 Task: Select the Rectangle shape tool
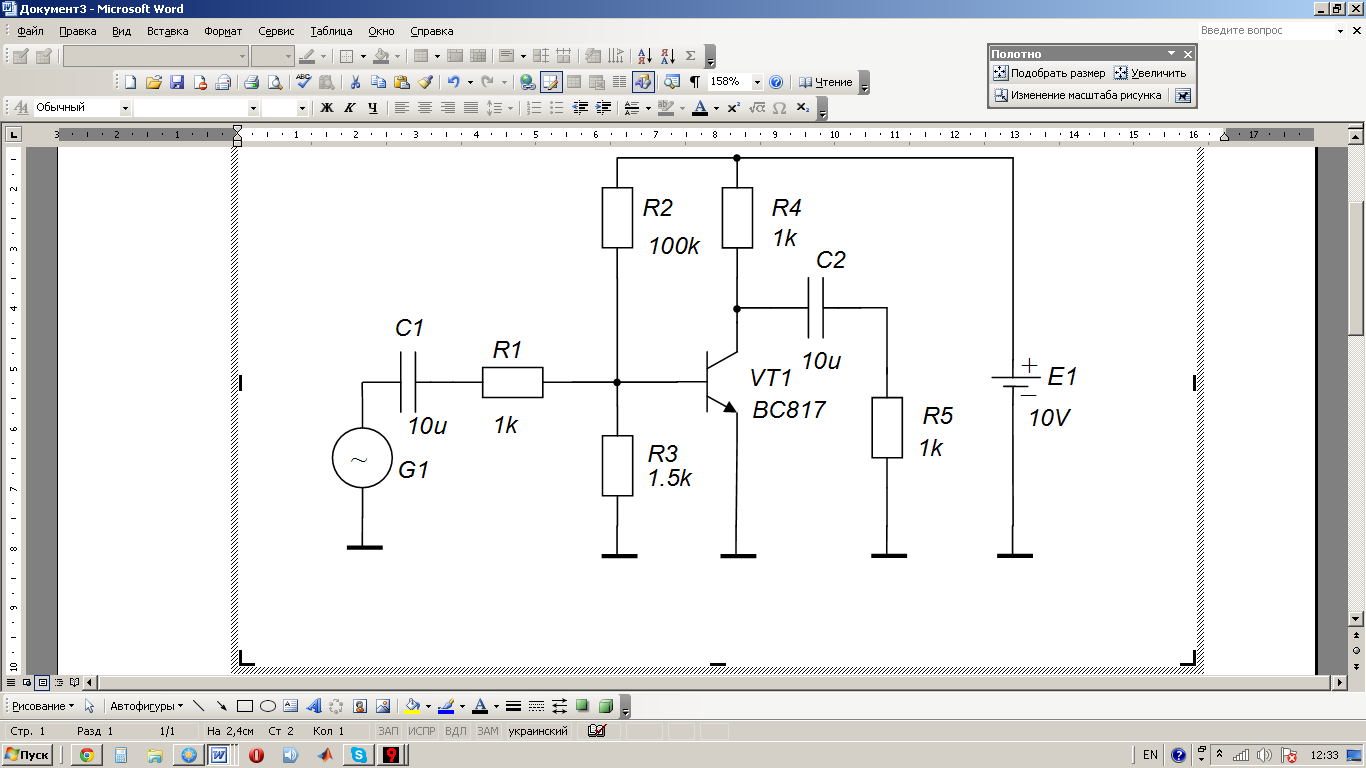tap(244, 706)
